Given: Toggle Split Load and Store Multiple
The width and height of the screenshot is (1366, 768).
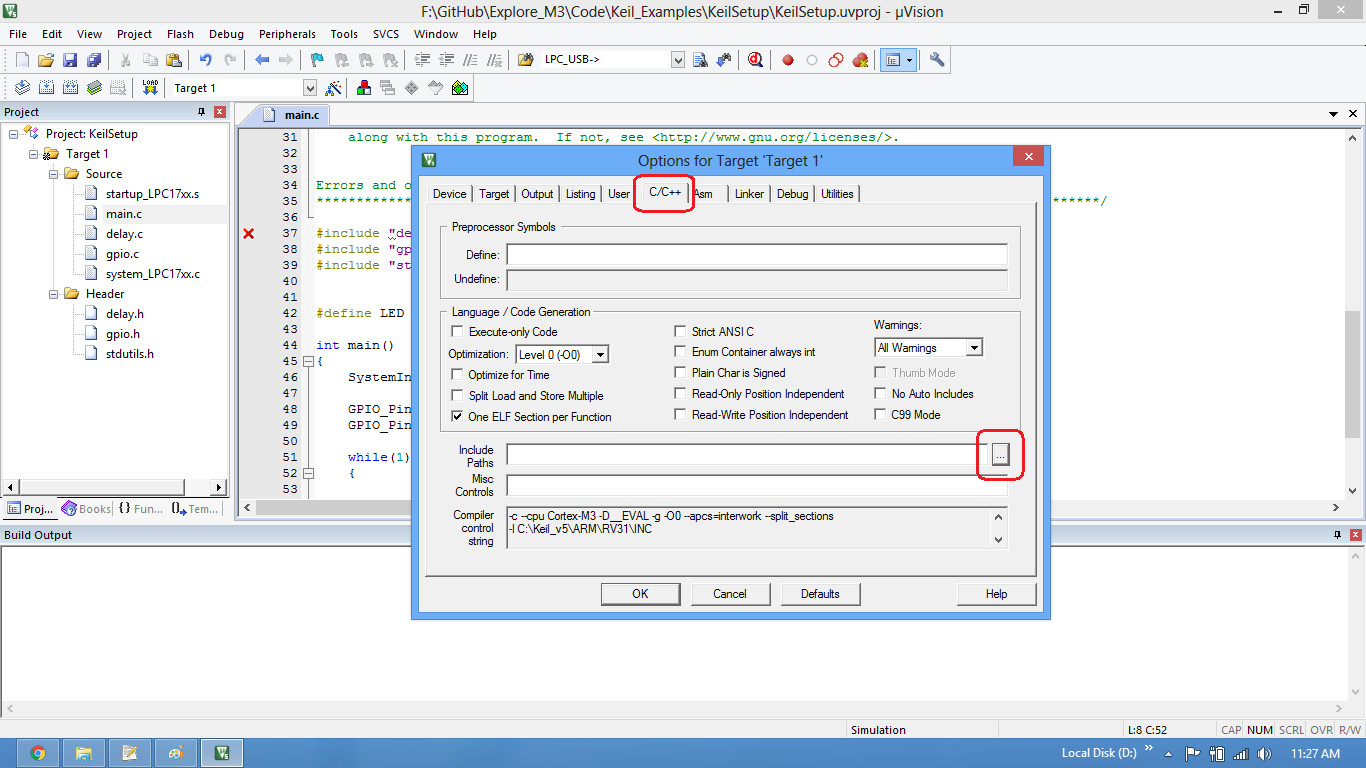Looking at the screenshot, I should [458, 396].
